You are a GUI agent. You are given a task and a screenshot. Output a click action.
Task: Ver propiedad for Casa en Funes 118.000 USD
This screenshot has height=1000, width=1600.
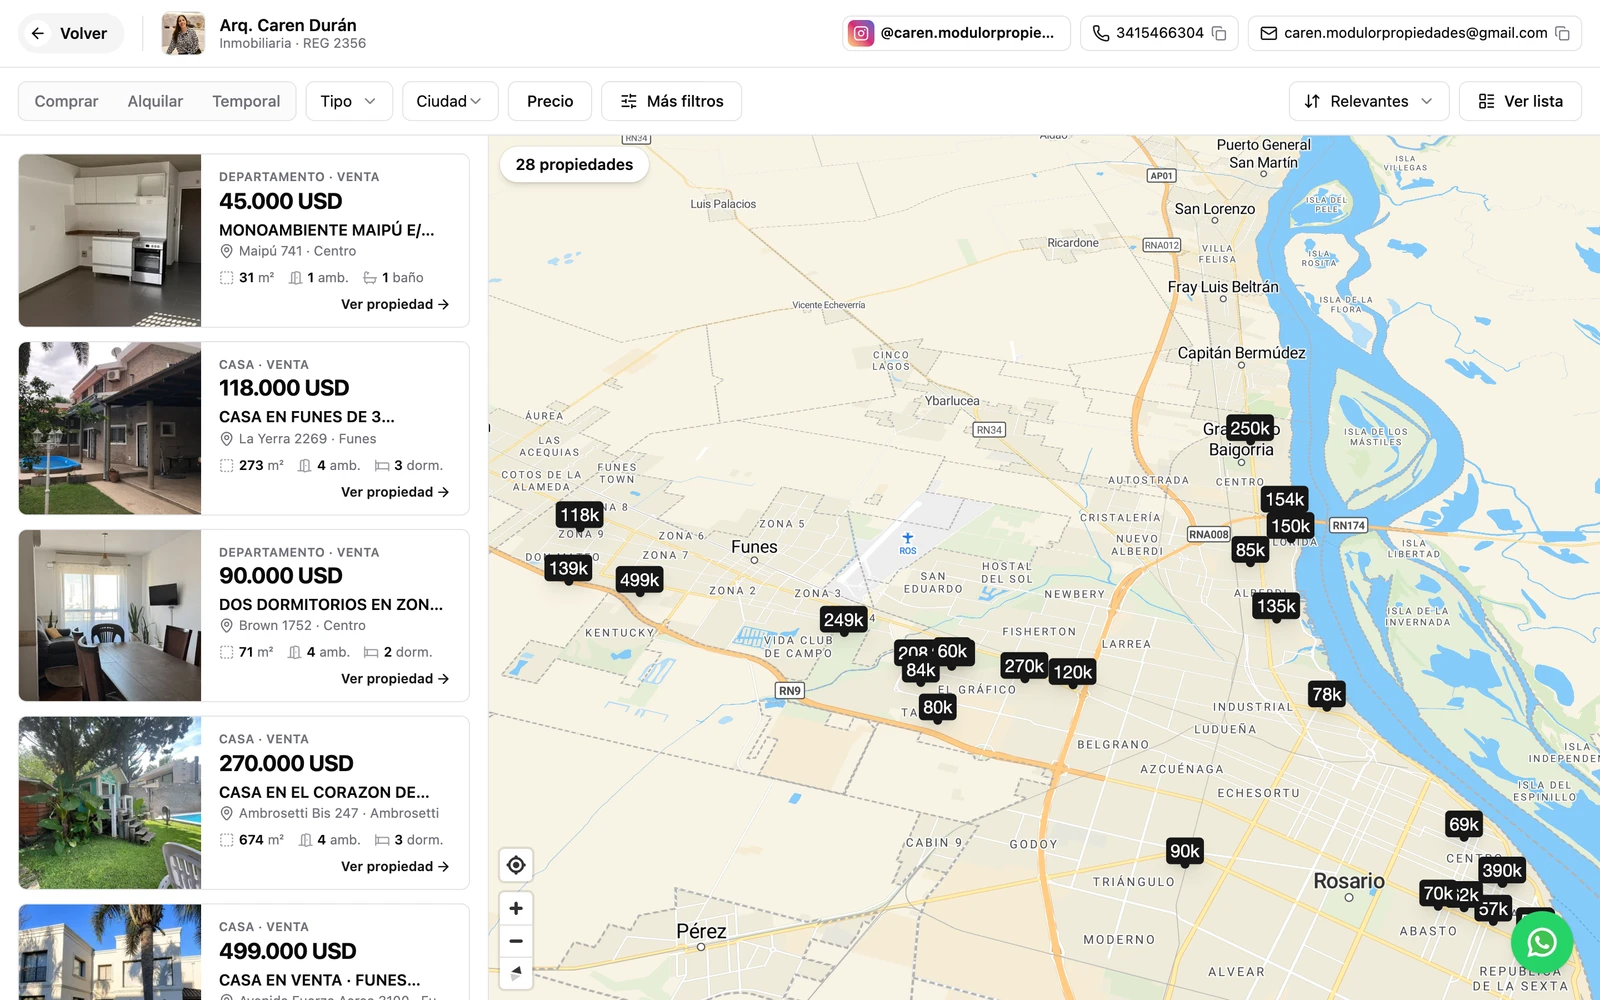(395, 492)
